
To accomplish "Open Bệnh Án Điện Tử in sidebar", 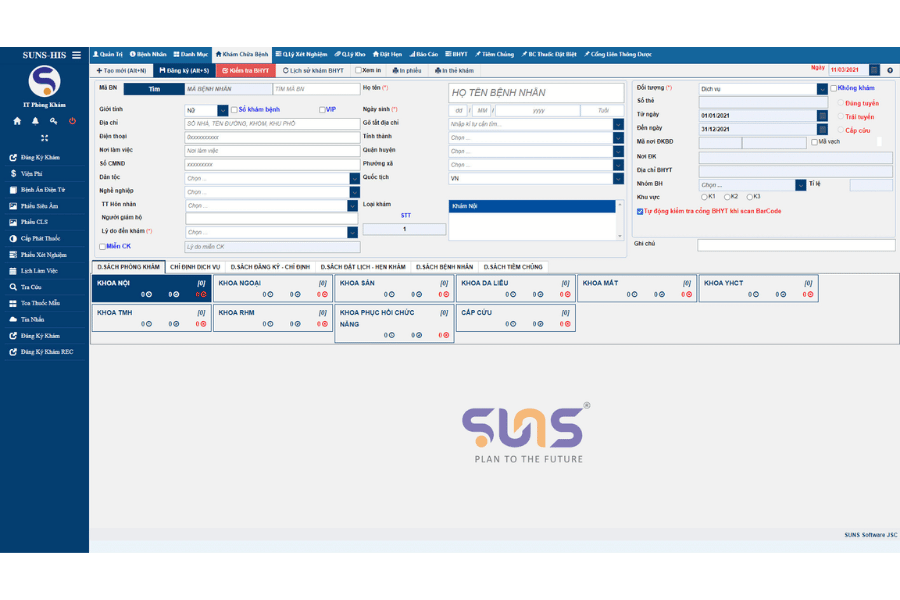I will (44, 189).
